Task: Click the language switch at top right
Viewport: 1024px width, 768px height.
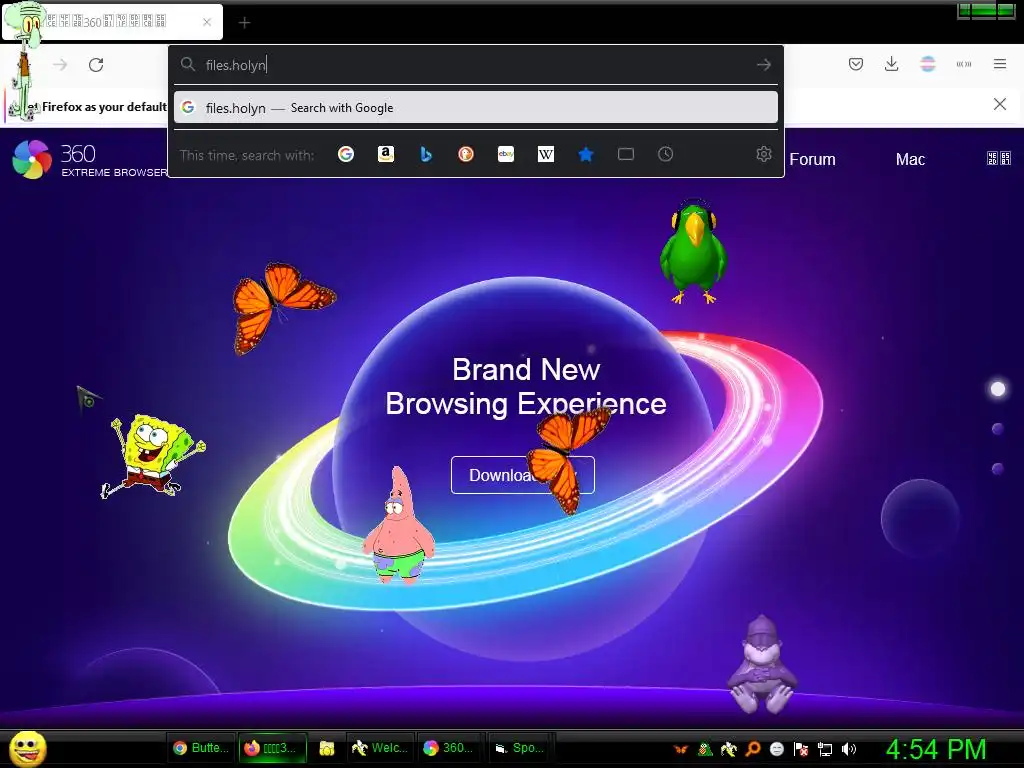Action: (999, 158)
